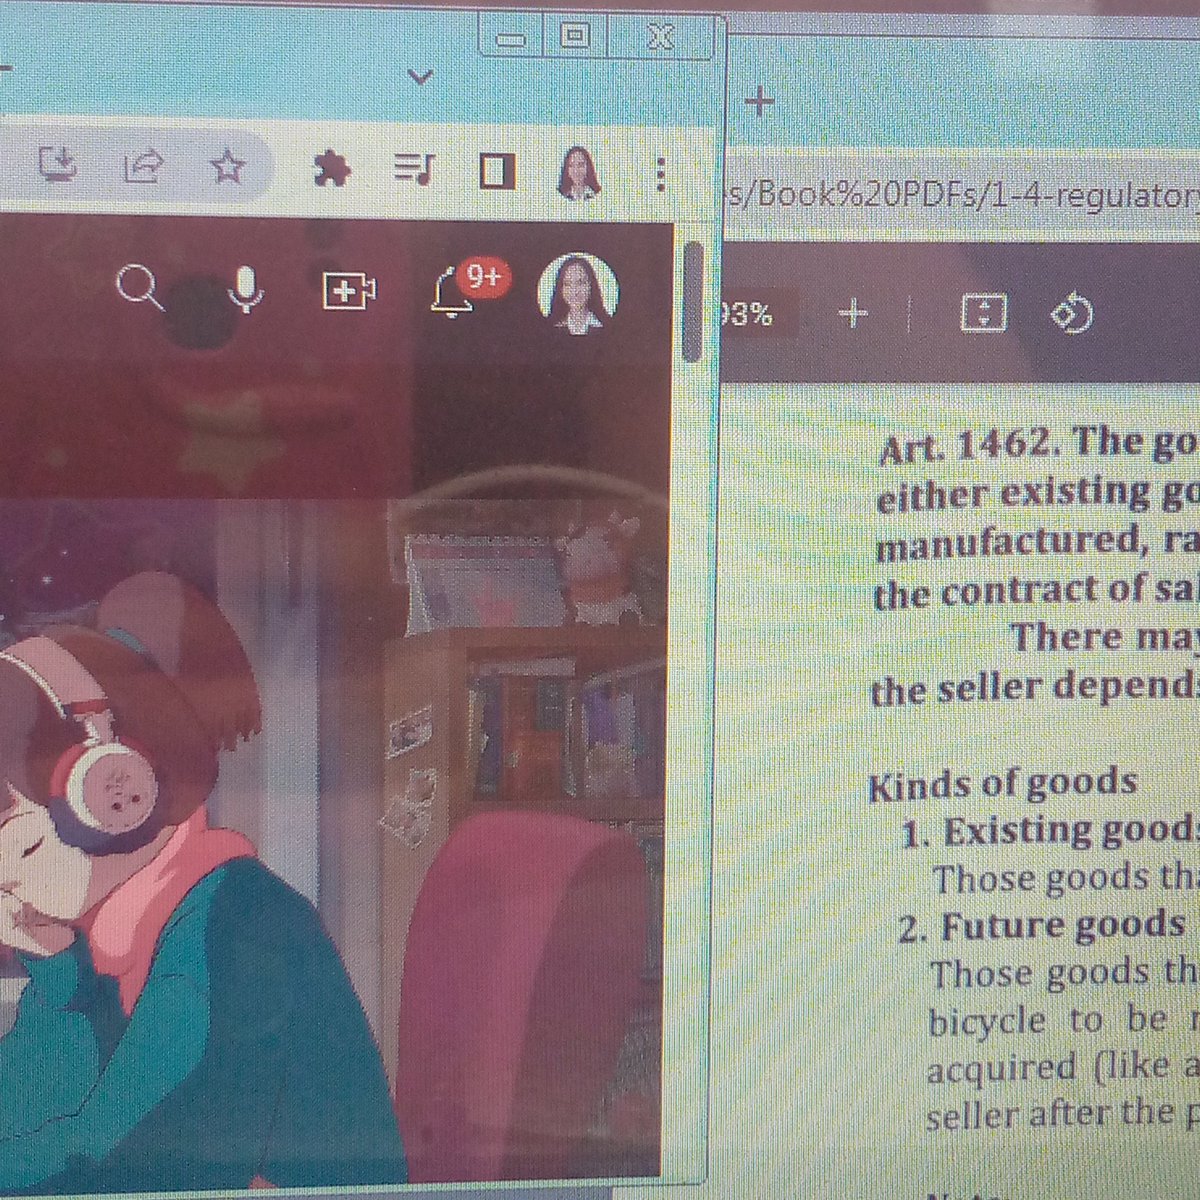Click the YouTube page vertical scrollbar thumb
Image resolution: width=1200 pixels, height=1200 pixels.
pyautogui.click(x=692, y=301)
